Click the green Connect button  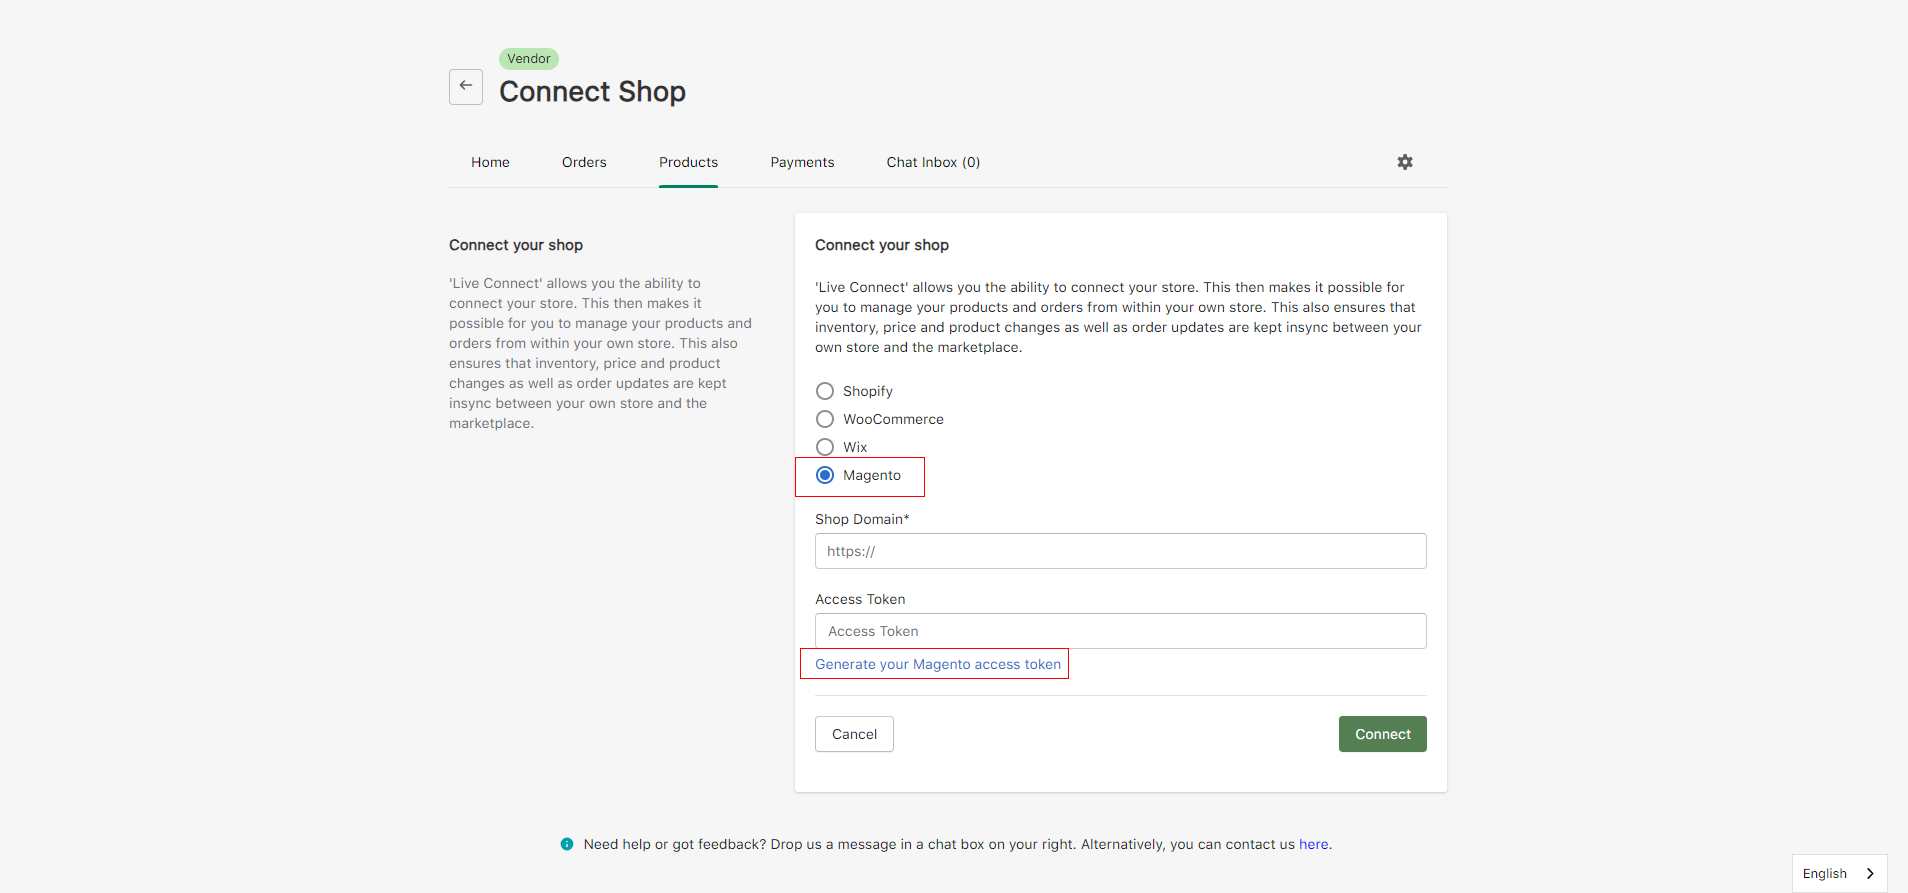coord(1383,734)
